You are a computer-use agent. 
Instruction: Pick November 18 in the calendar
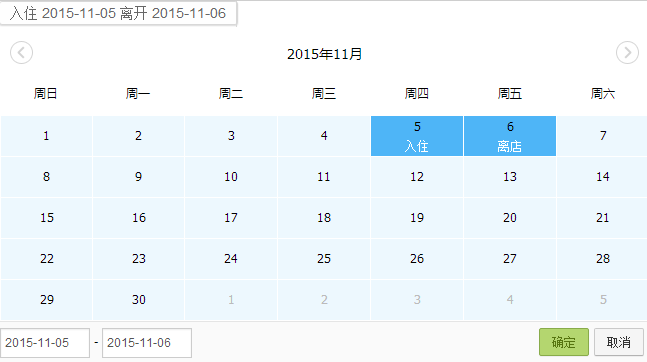[x=324, y=218]
